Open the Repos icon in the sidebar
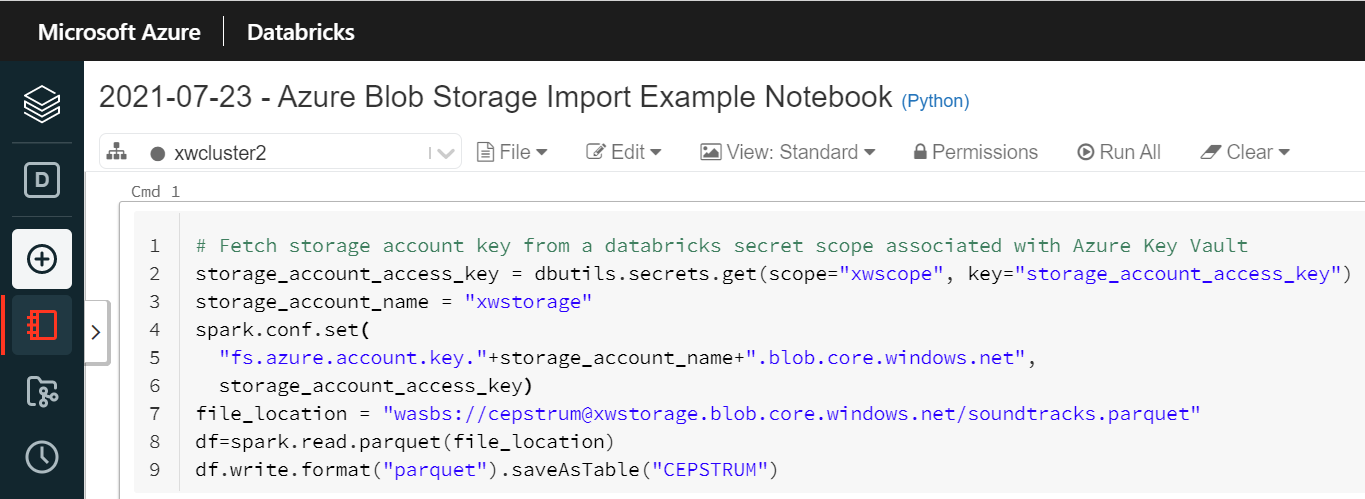The image size is (1365, 499). pyautogui.click(x=42, y=392)
